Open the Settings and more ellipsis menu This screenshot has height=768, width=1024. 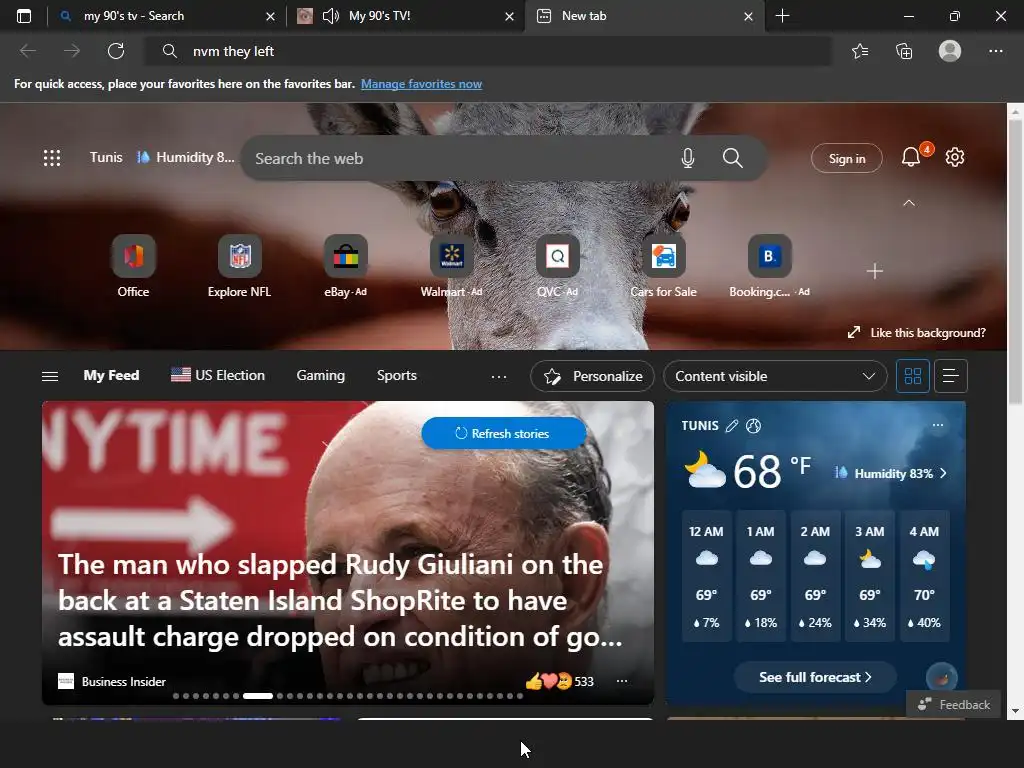click(x=995, y=51)
